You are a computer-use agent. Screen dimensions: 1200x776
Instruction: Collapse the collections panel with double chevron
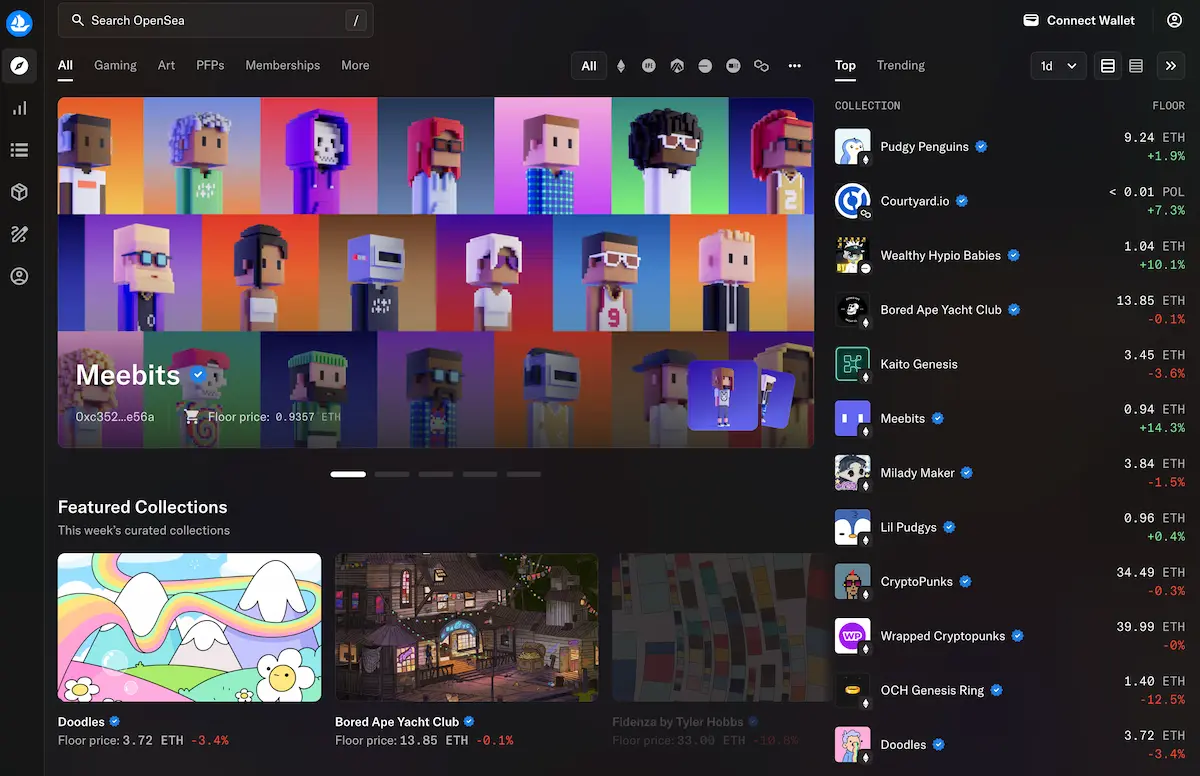[1171, 66]
